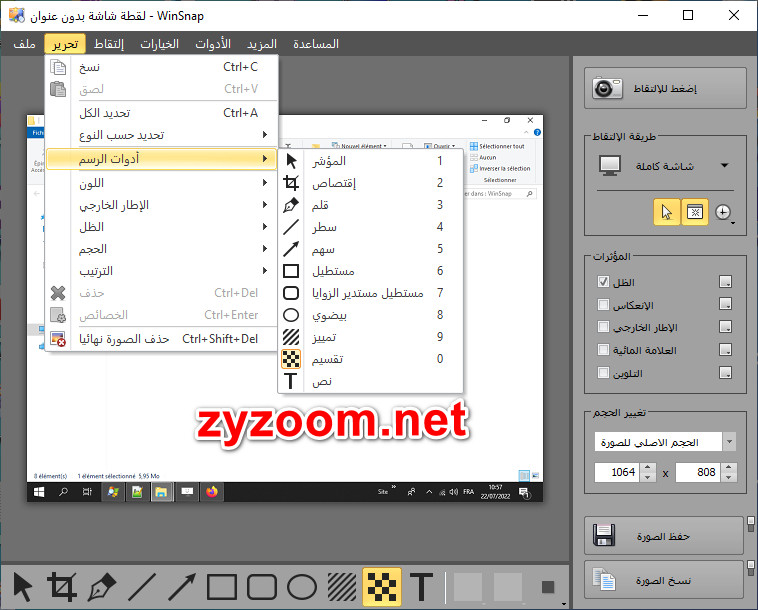Select the Crop tool in bottom toolbar

[62, 587]
